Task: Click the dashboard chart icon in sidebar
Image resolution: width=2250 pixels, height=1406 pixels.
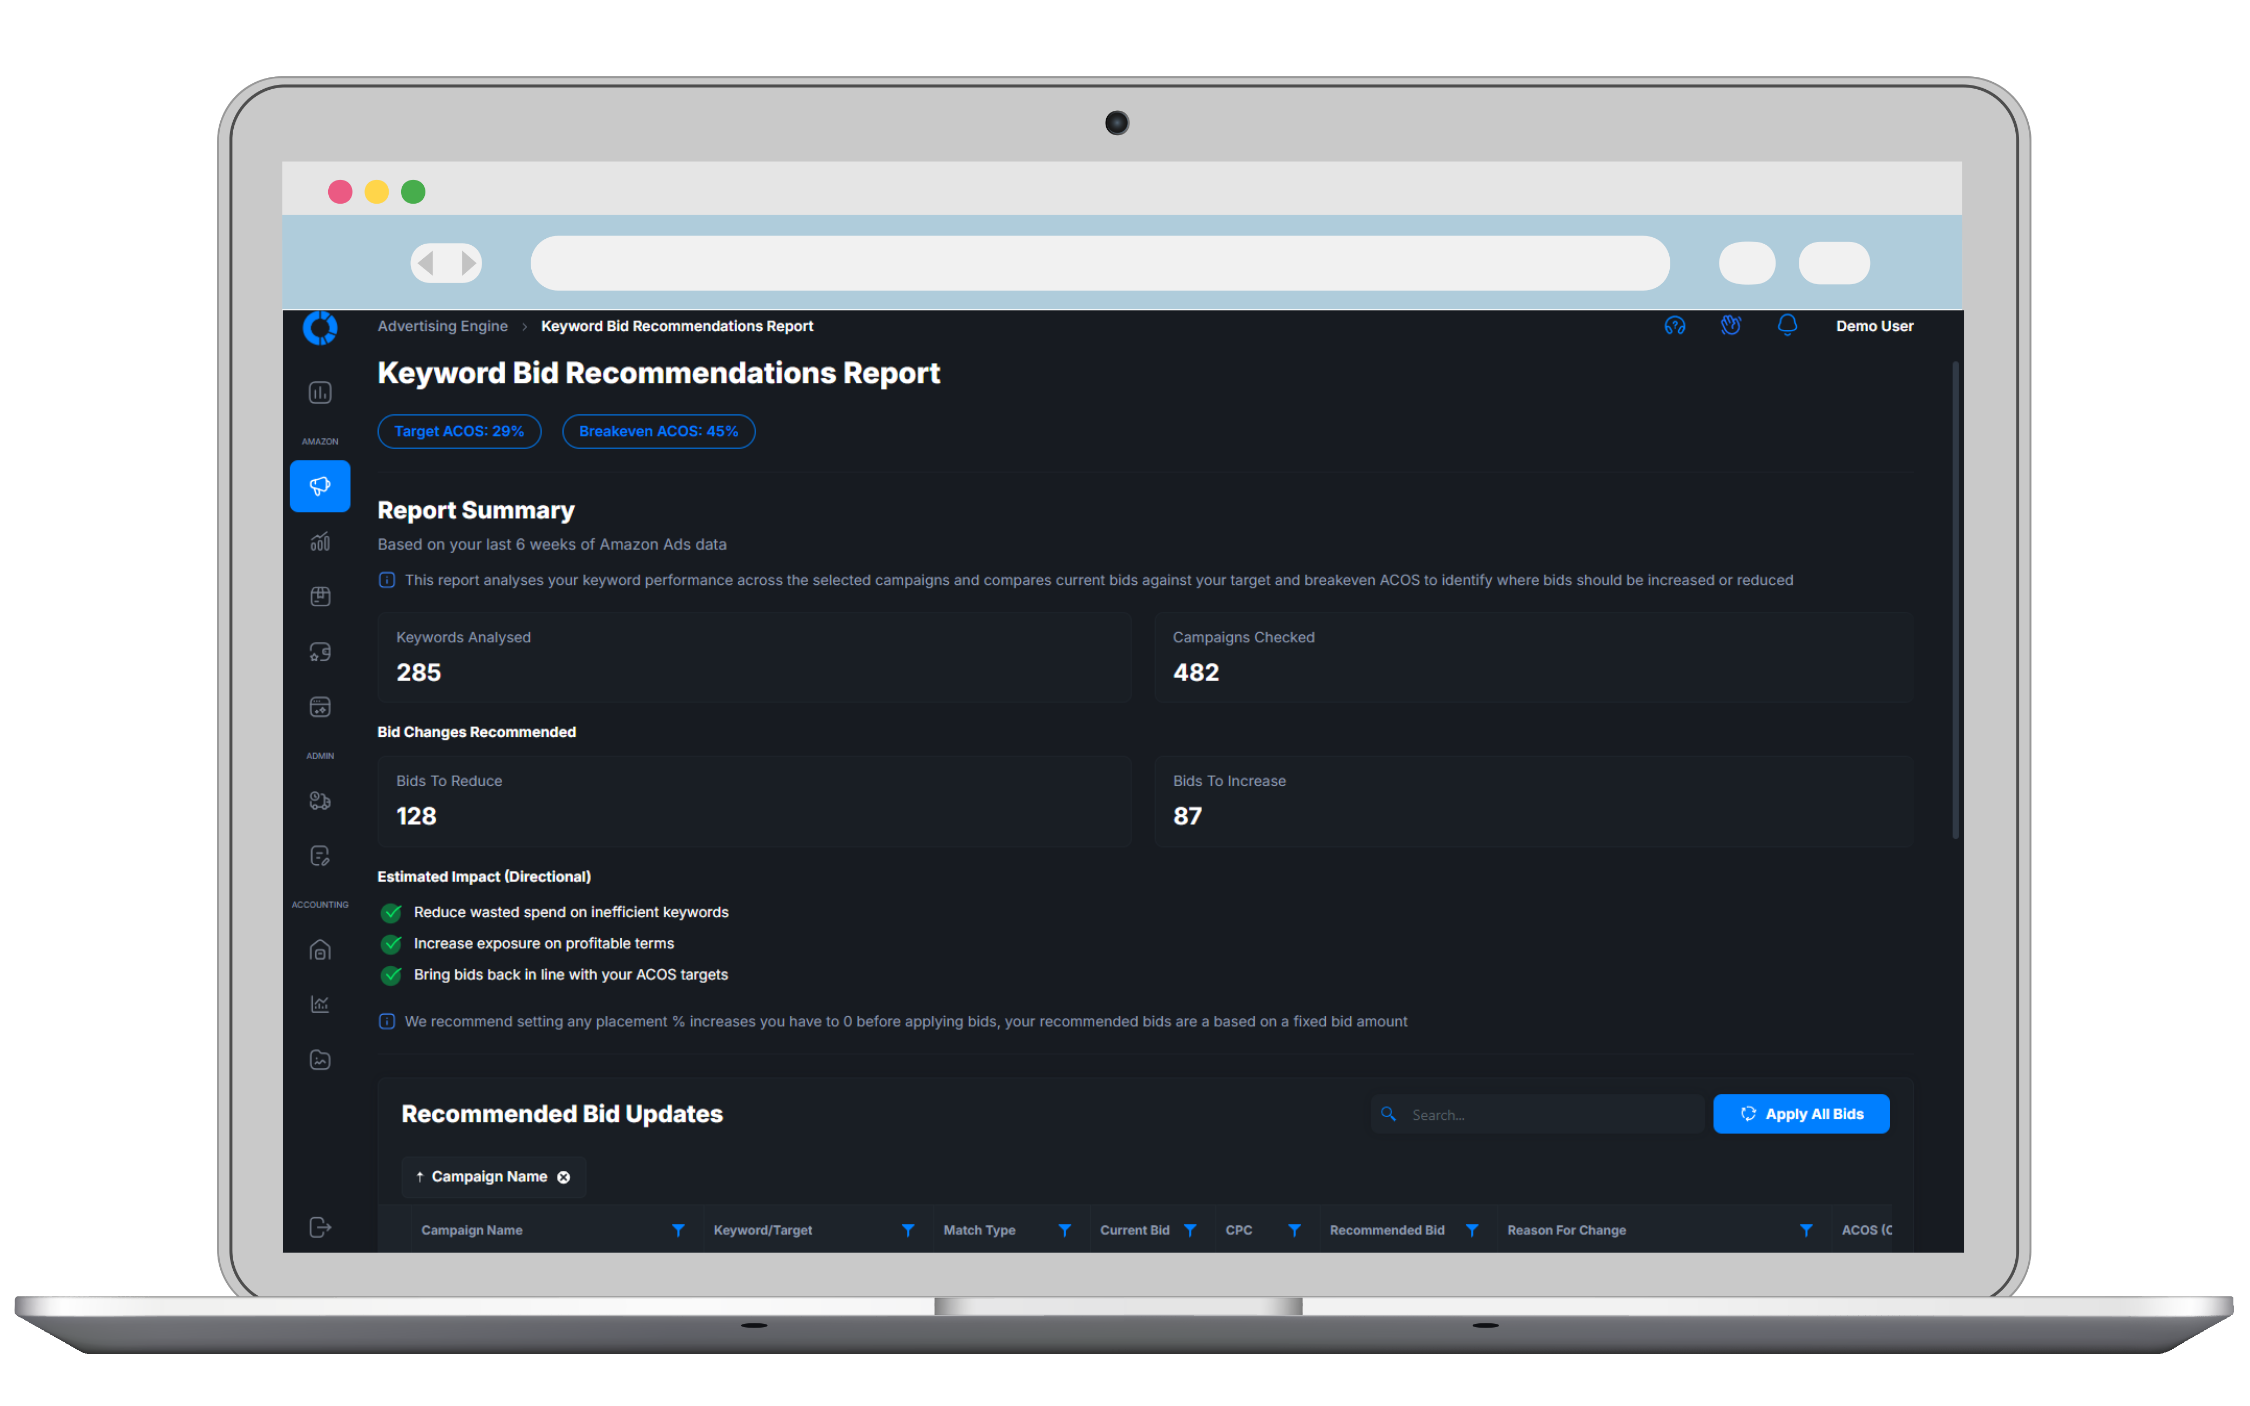Action: click(x=320, y=393)
